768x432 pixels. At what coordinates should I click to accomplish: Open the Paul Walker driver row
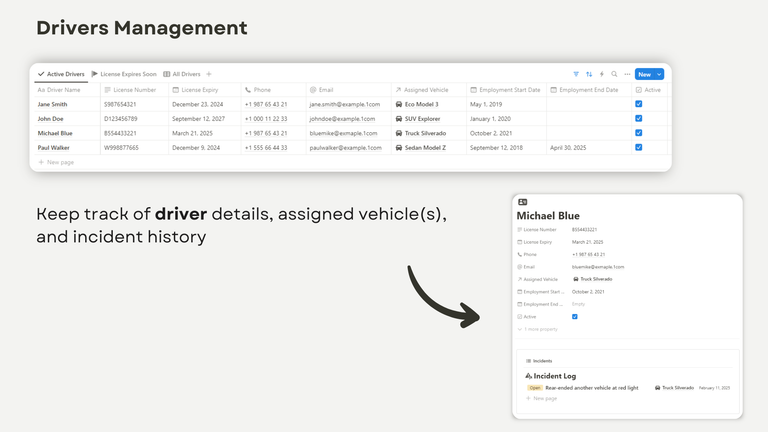point(53,147)
